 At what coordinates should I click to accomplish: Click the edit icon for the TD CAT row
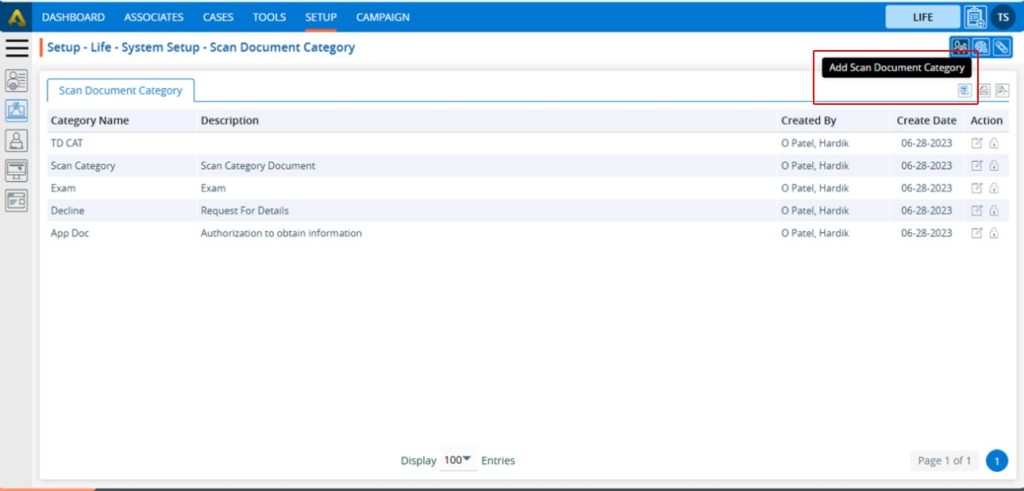pos(977,143)
